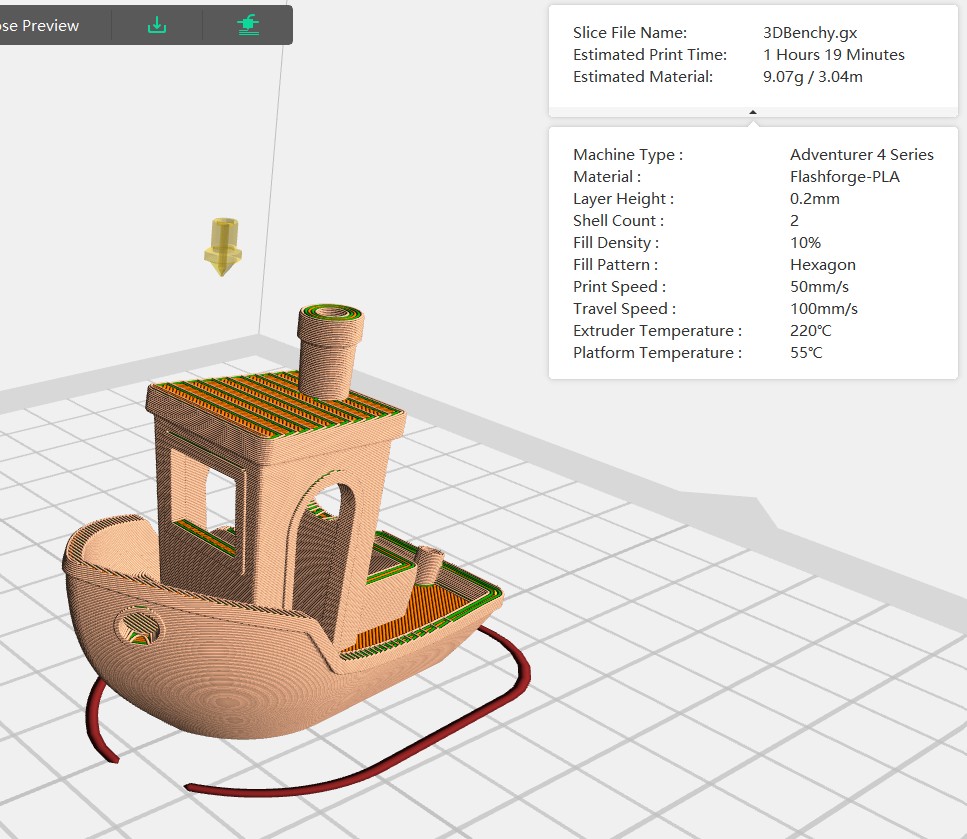Click the 'Platform Temperature :' label

point(657,353)
